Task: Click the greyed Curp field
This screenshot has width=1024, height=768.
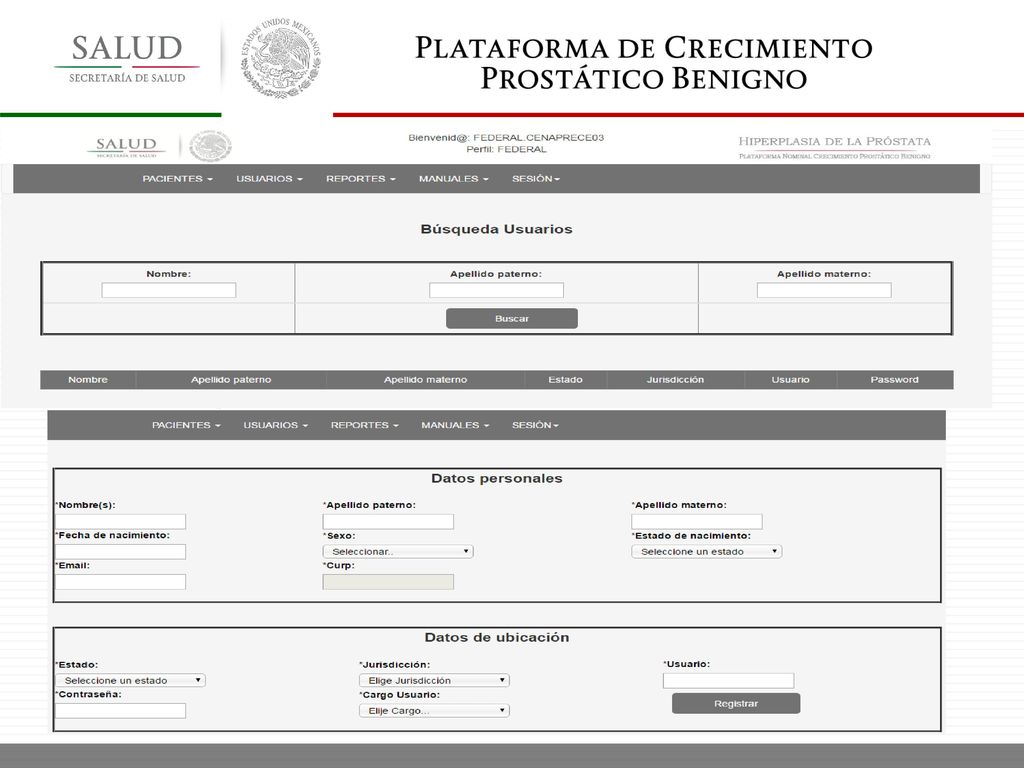Action: click(388, 582)
